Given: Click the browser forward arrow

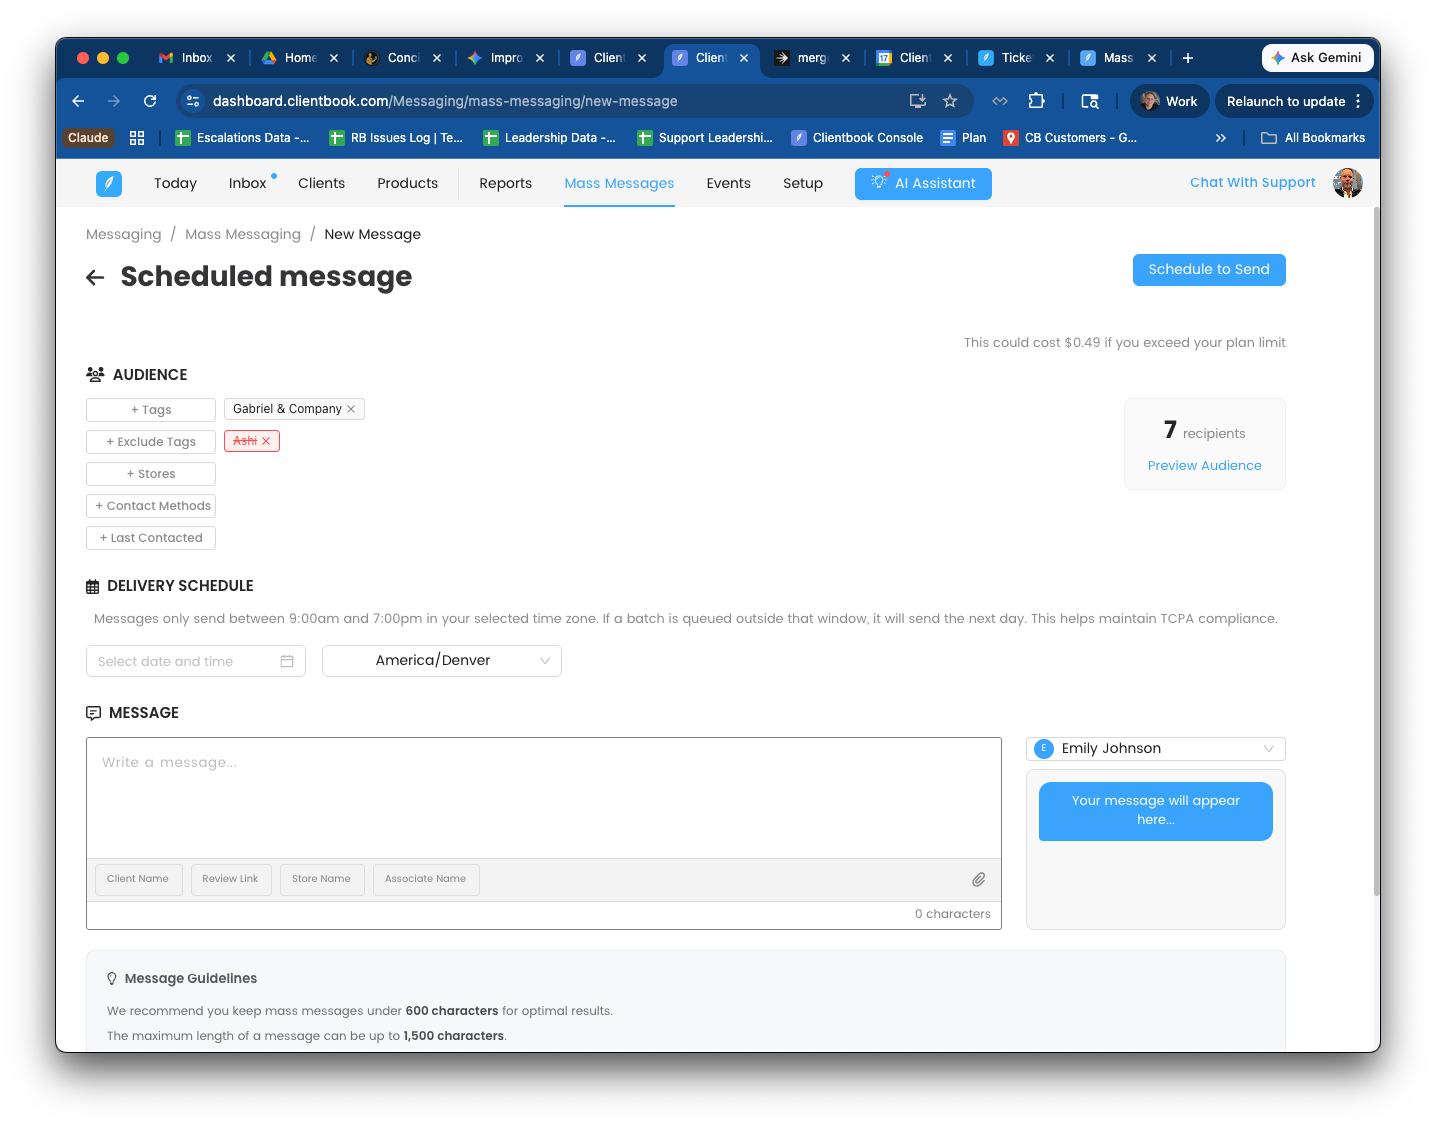Looking at the screenshot, I should click(114, 101).
